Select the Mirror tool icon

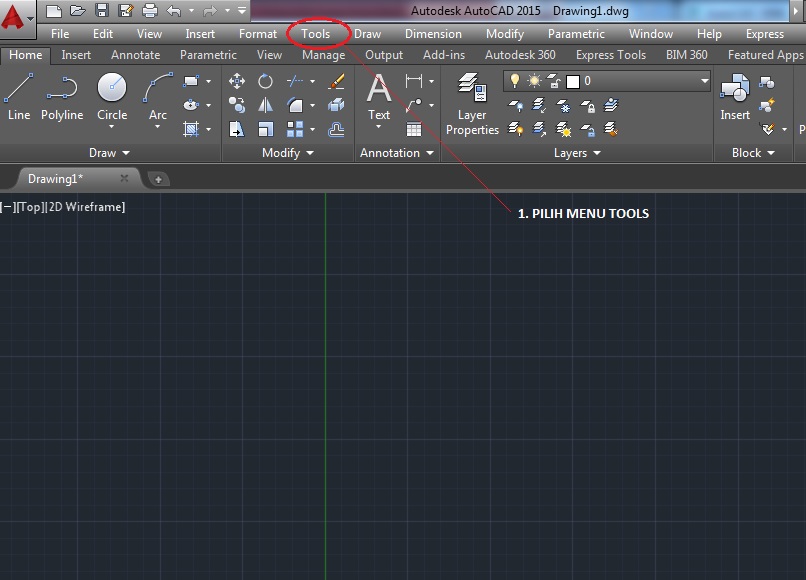[x=265, y=105]
